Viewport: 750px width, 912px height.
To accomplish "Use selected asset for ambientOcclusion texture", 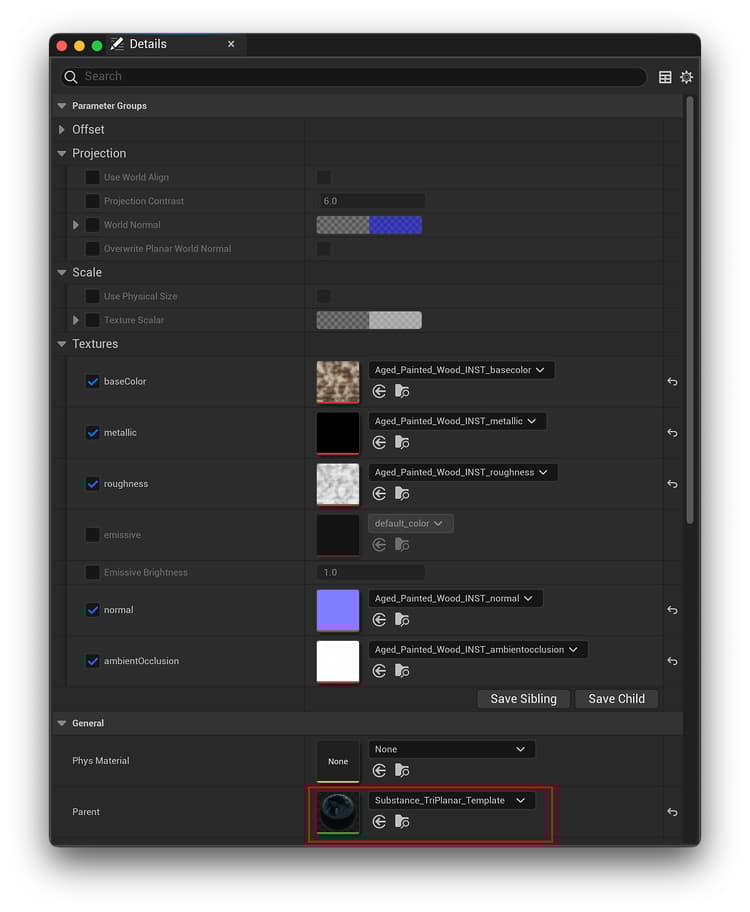I will pyautogui.click(x=379, y=671).
